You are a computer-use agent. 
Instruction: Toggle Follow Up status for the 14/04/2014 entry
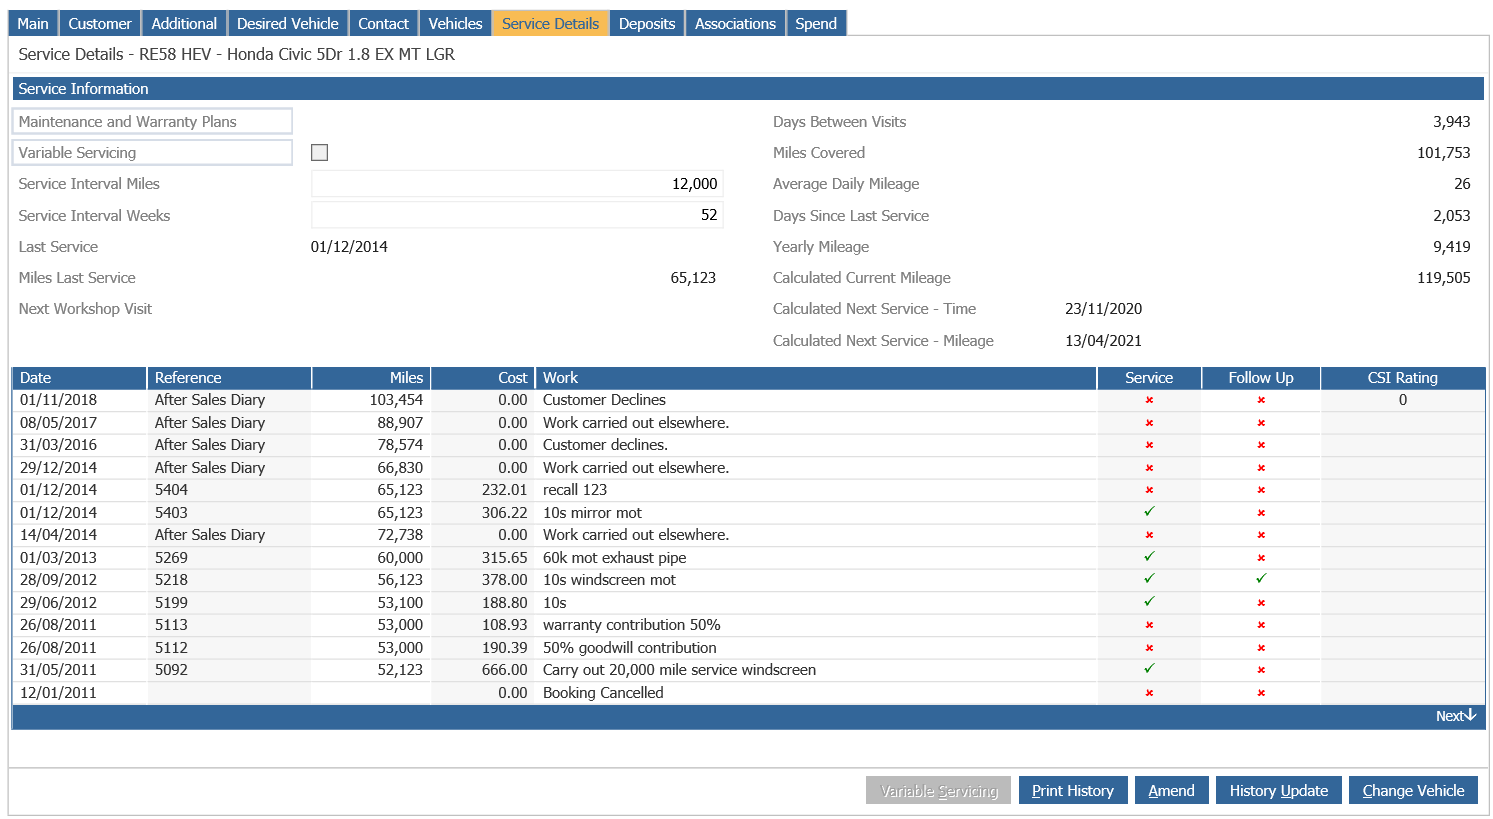click(1260, 534)
